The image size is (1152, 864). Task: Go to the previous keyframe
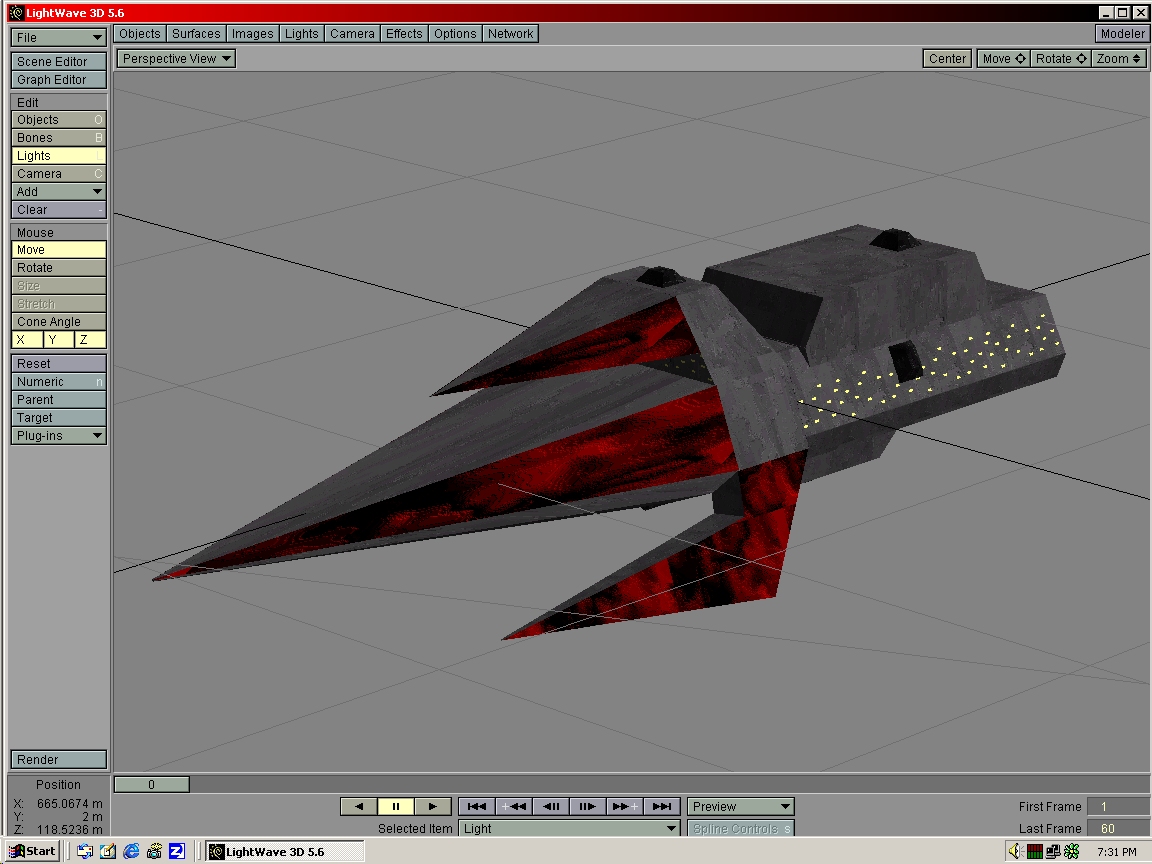pos(514,806)
